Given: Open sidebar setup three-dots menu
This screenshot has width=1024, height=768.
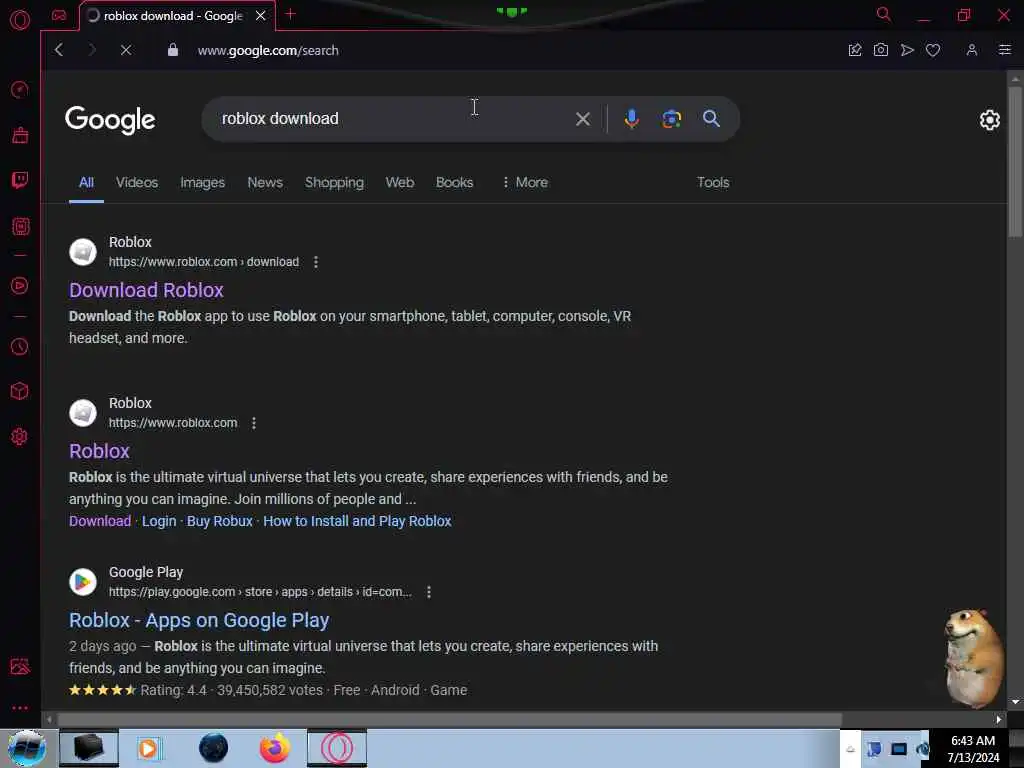Looking at the screenshot, I should point(20,708).
